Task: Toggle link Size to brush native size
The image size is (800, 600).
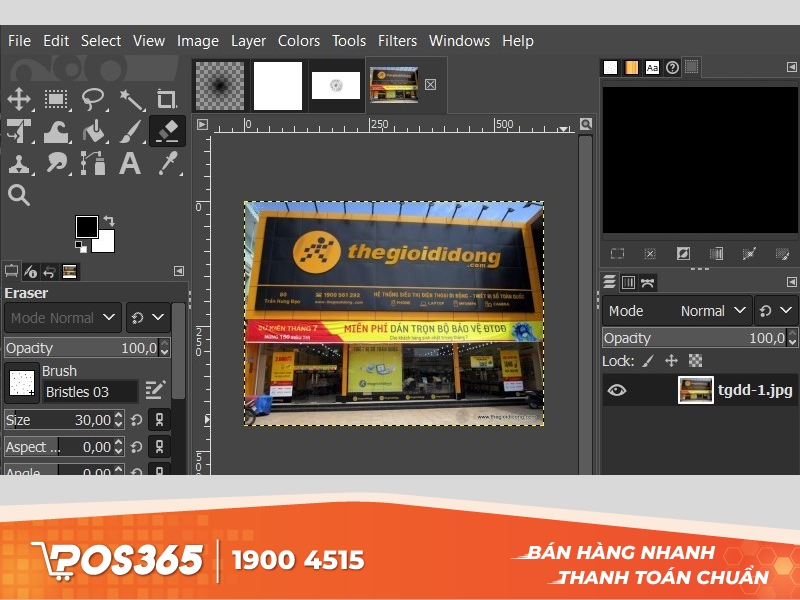Action: [x=159, y=420]
